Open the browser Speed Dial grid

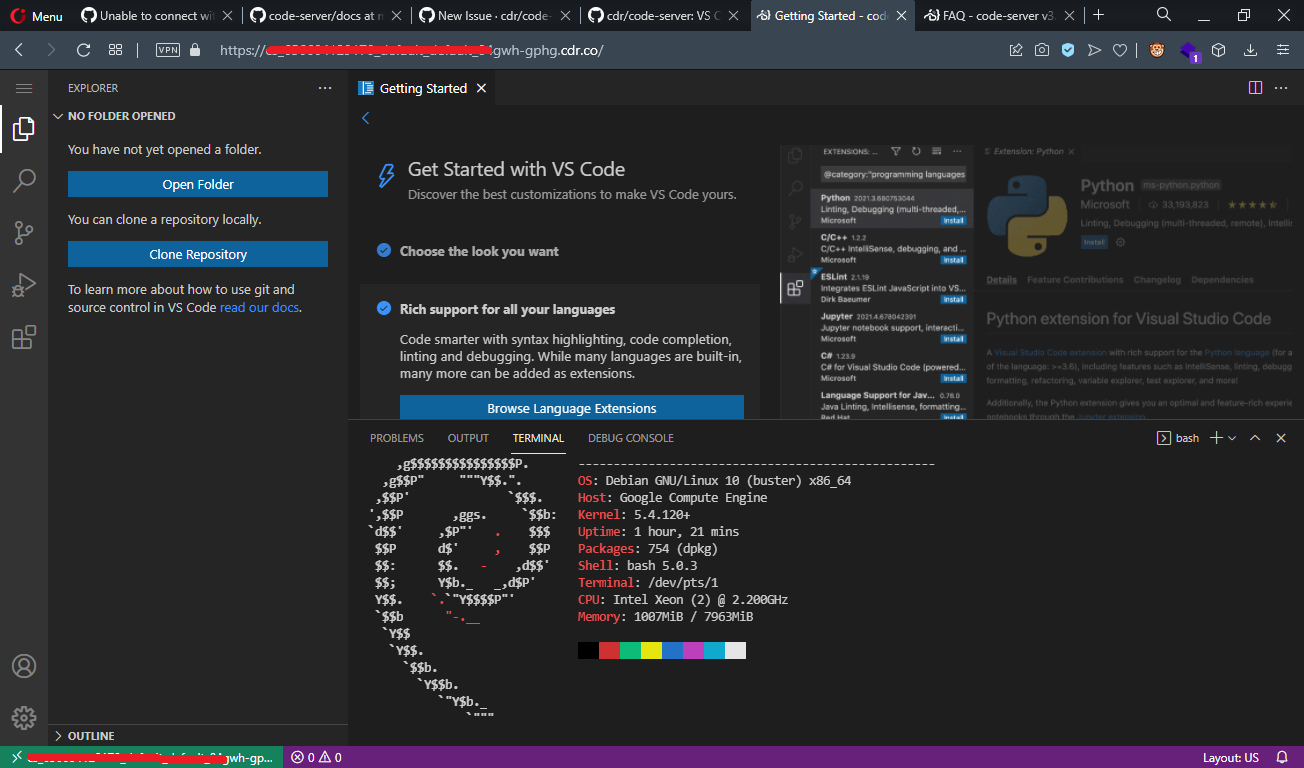coord(115,50)
